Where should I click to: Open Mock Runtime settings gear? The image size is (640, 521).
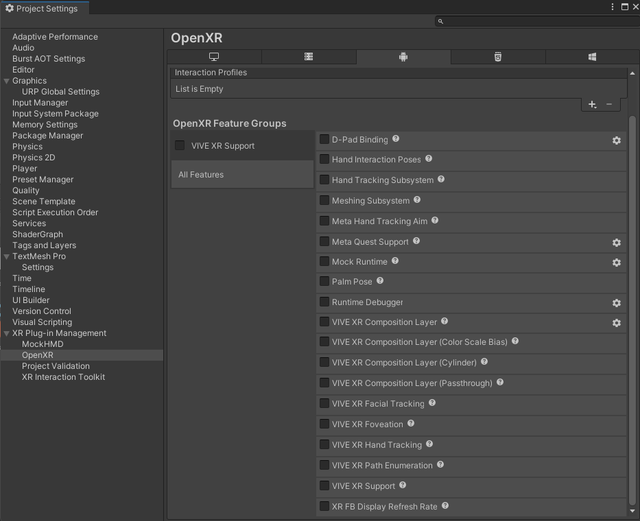616,263
